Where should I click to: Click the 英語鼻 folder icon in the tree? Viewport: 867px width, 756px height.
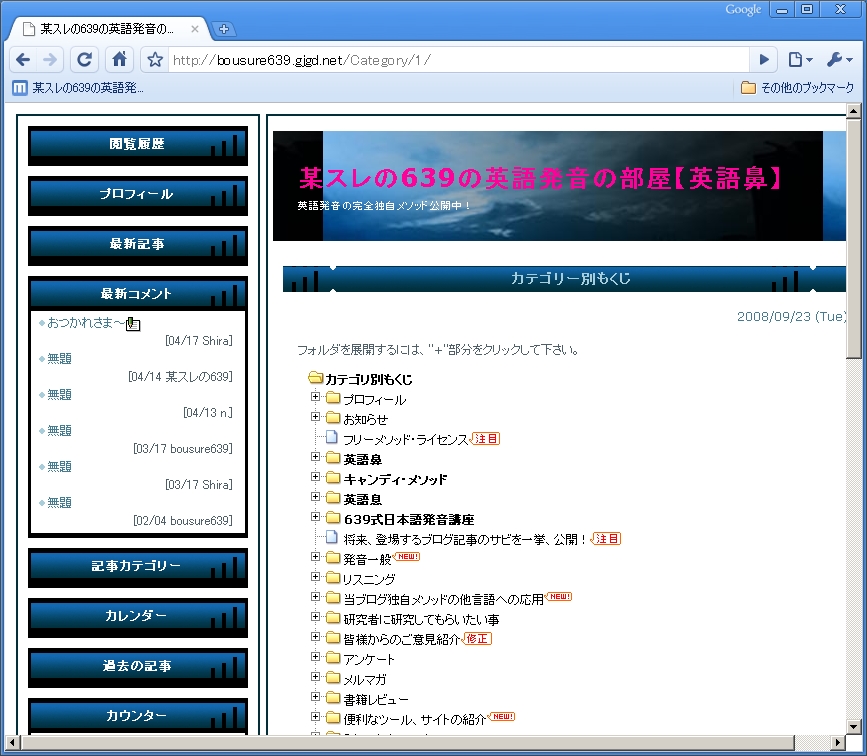coord(333,457)
